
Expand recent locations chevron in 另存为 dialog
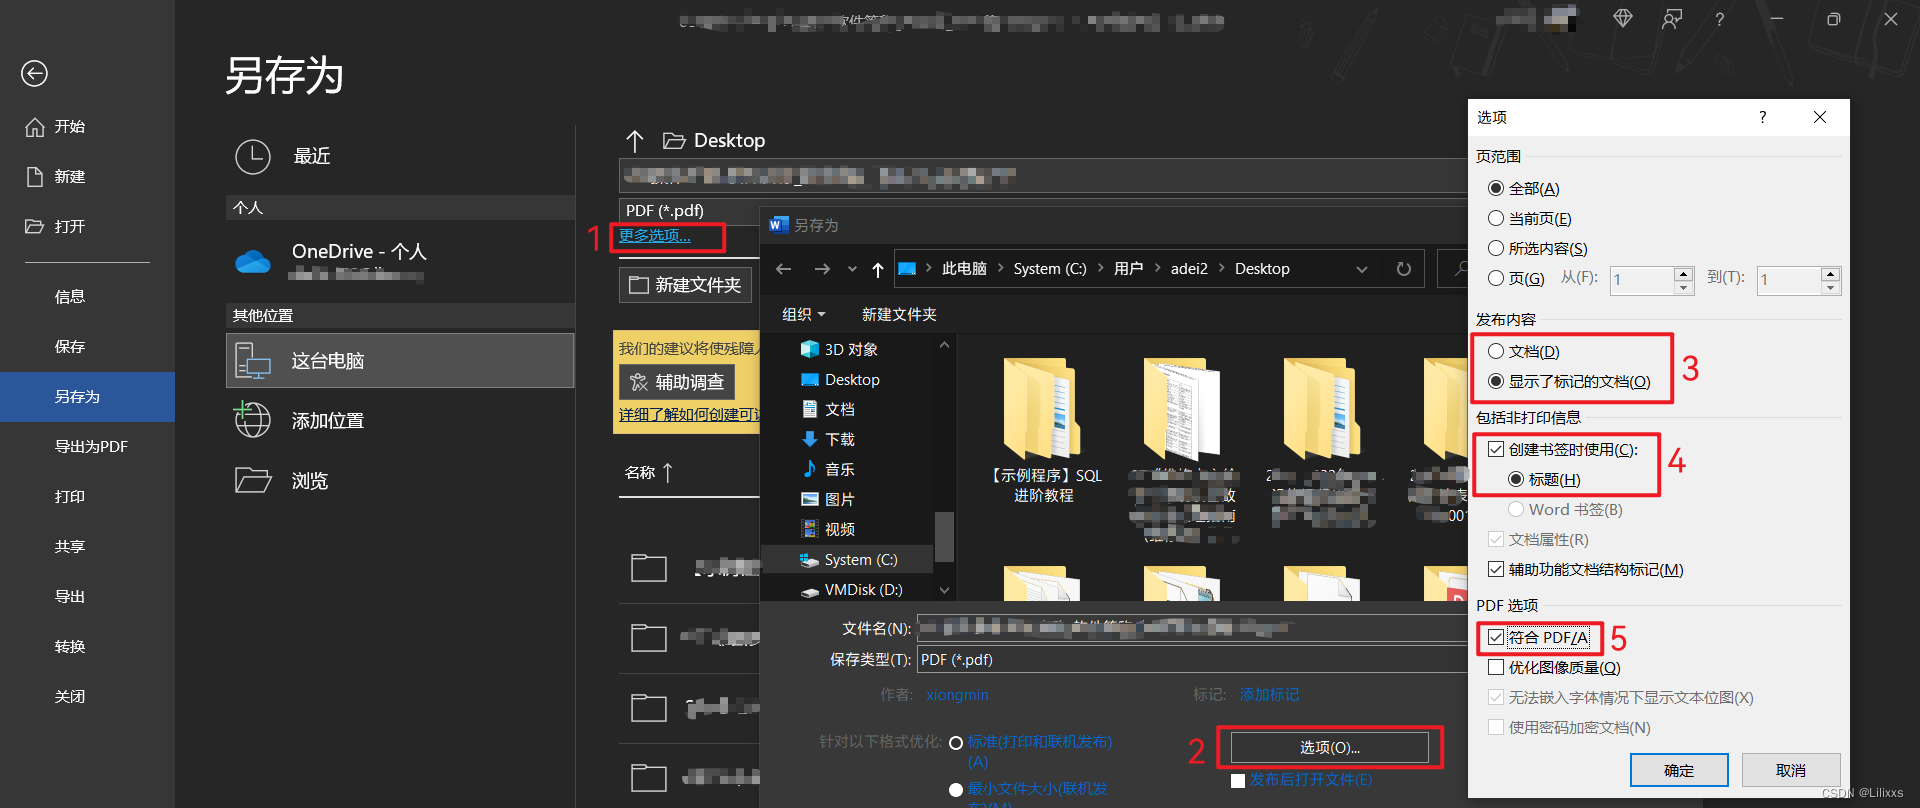(x=852, y=269)
